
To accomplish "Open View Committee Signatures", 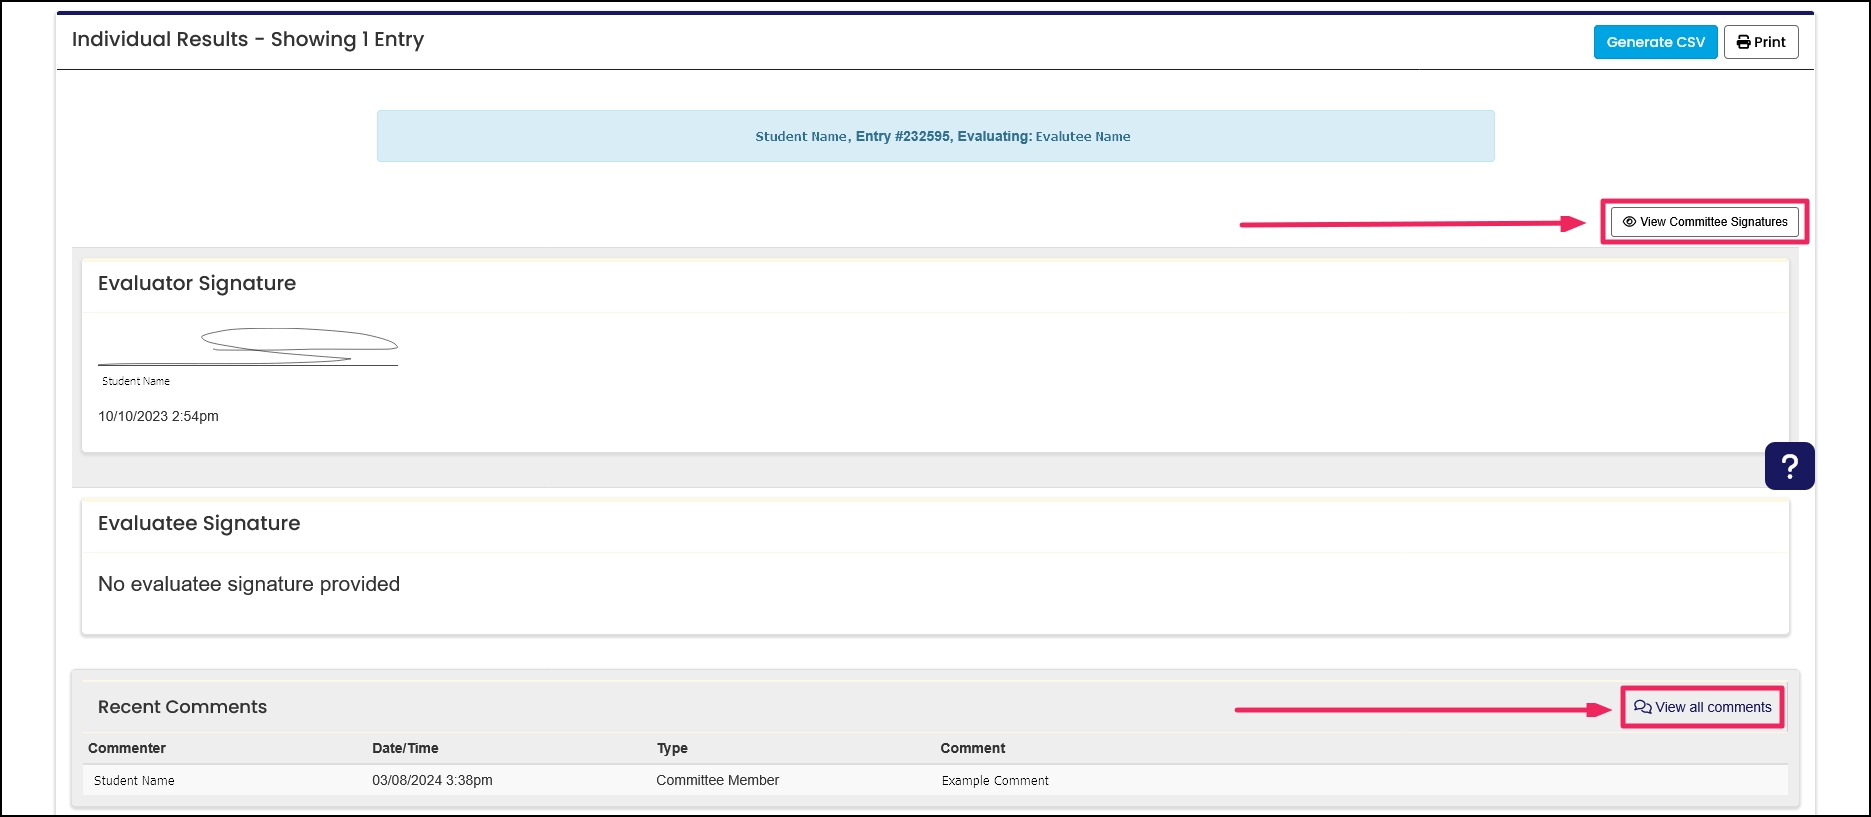I will point(1705,222).
